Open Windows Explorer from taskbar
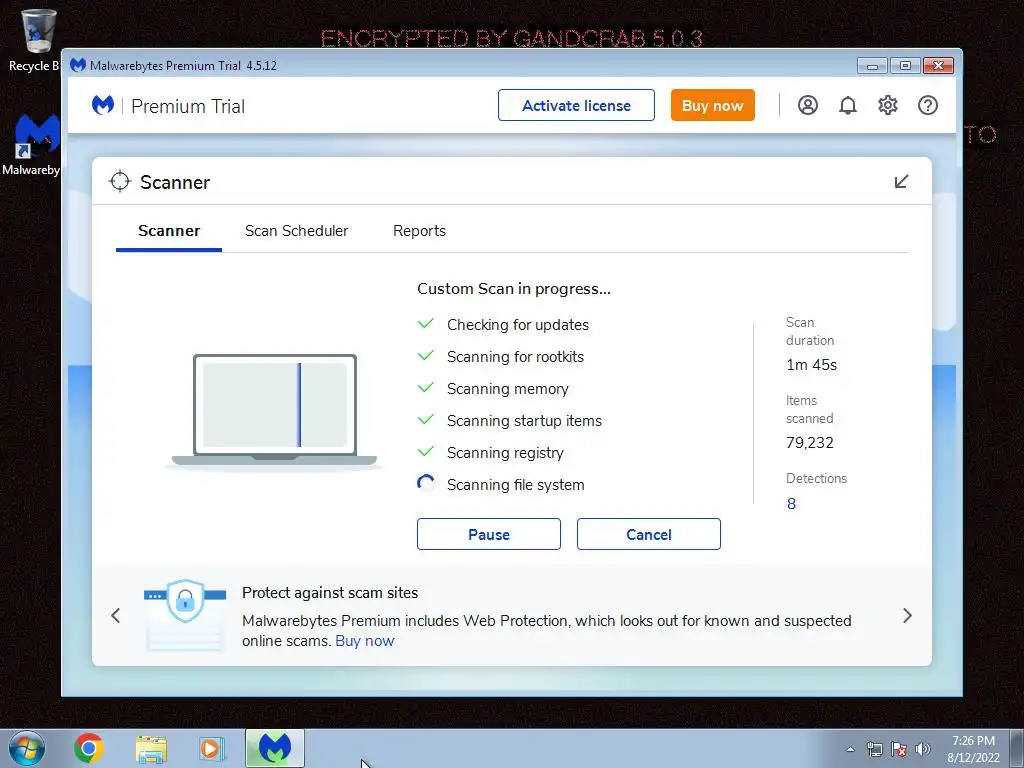The height and width of the screenshot is (768, 1024). pyautogui.click(x=151, y=748)
